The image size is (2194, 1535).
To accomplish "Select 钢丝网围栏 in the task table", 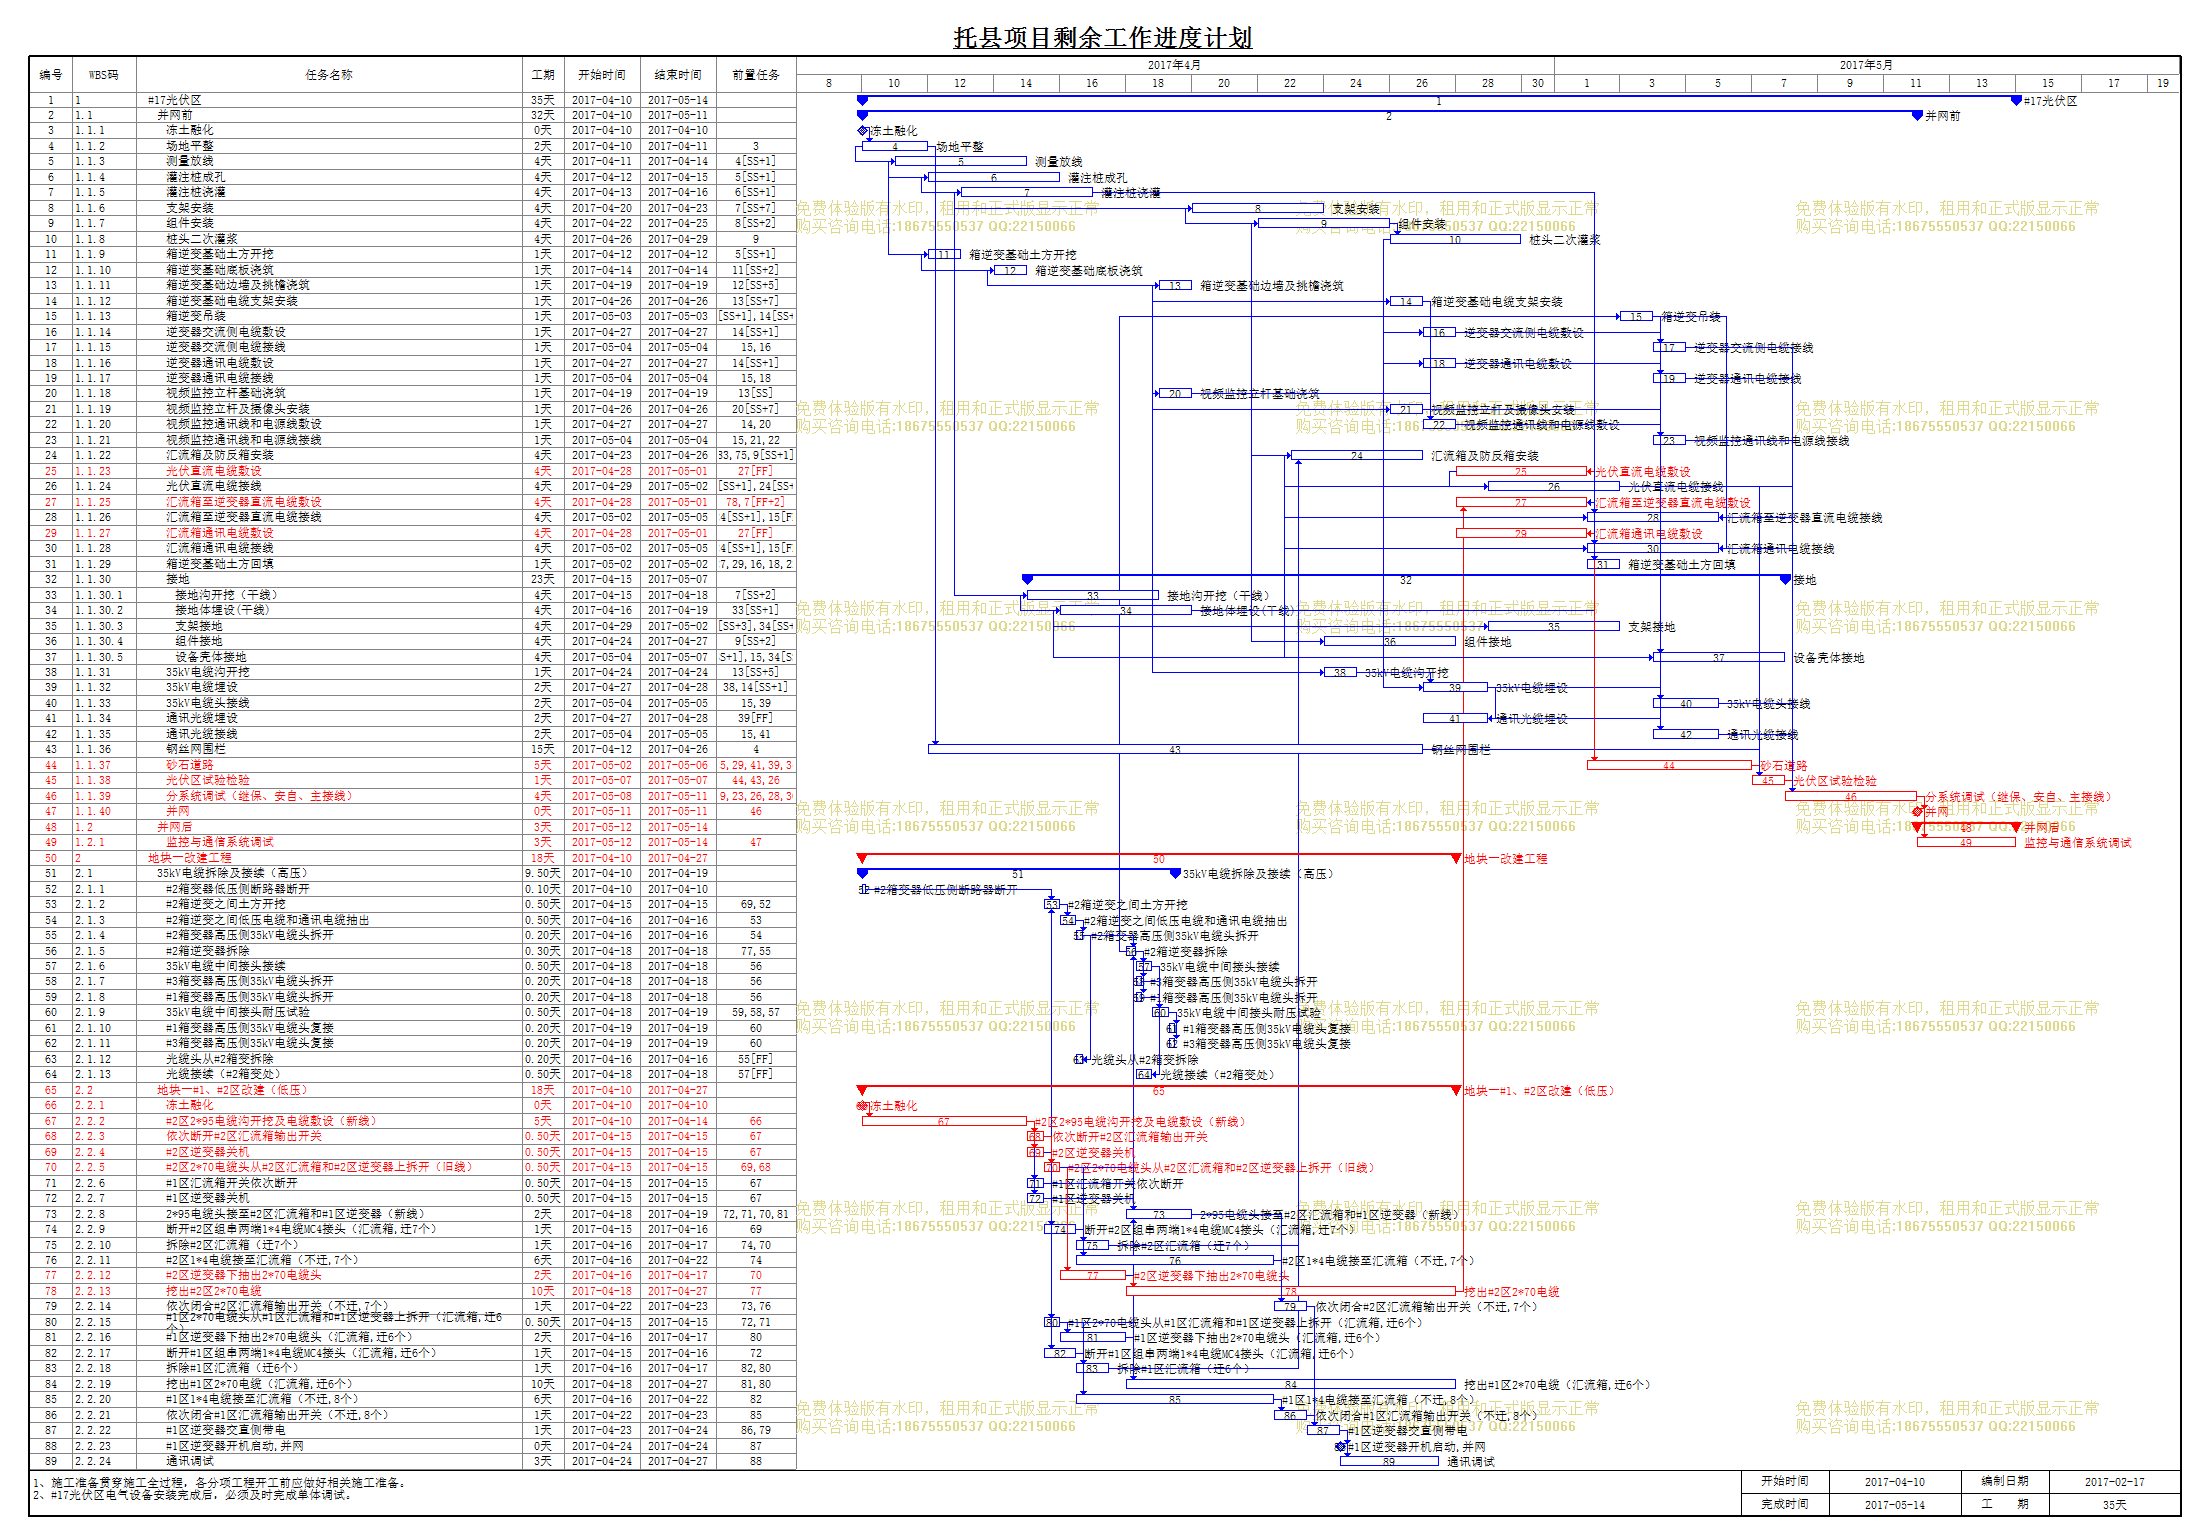I will 196,749.
